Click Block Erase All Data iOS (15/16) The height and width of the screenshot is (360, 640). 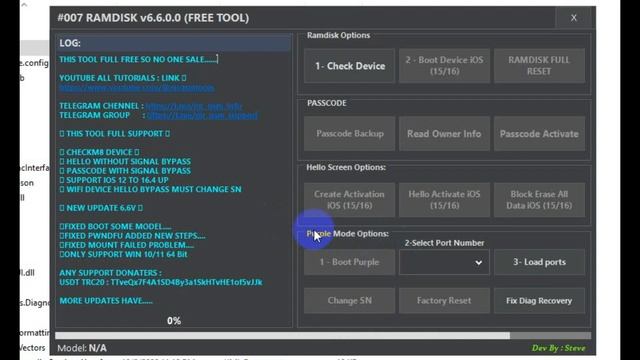[x=539, y=200]
